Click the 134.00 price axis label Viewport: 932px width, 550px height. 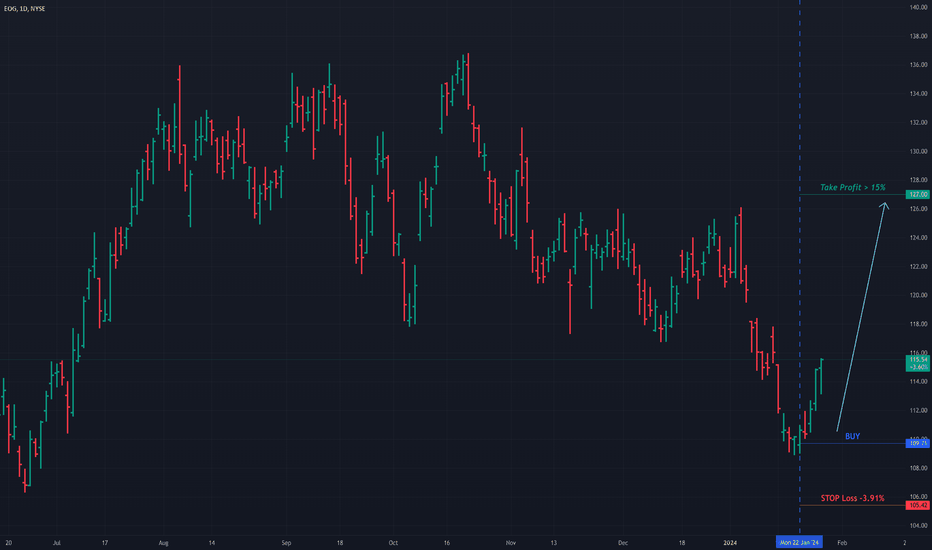tap(918, 94)
